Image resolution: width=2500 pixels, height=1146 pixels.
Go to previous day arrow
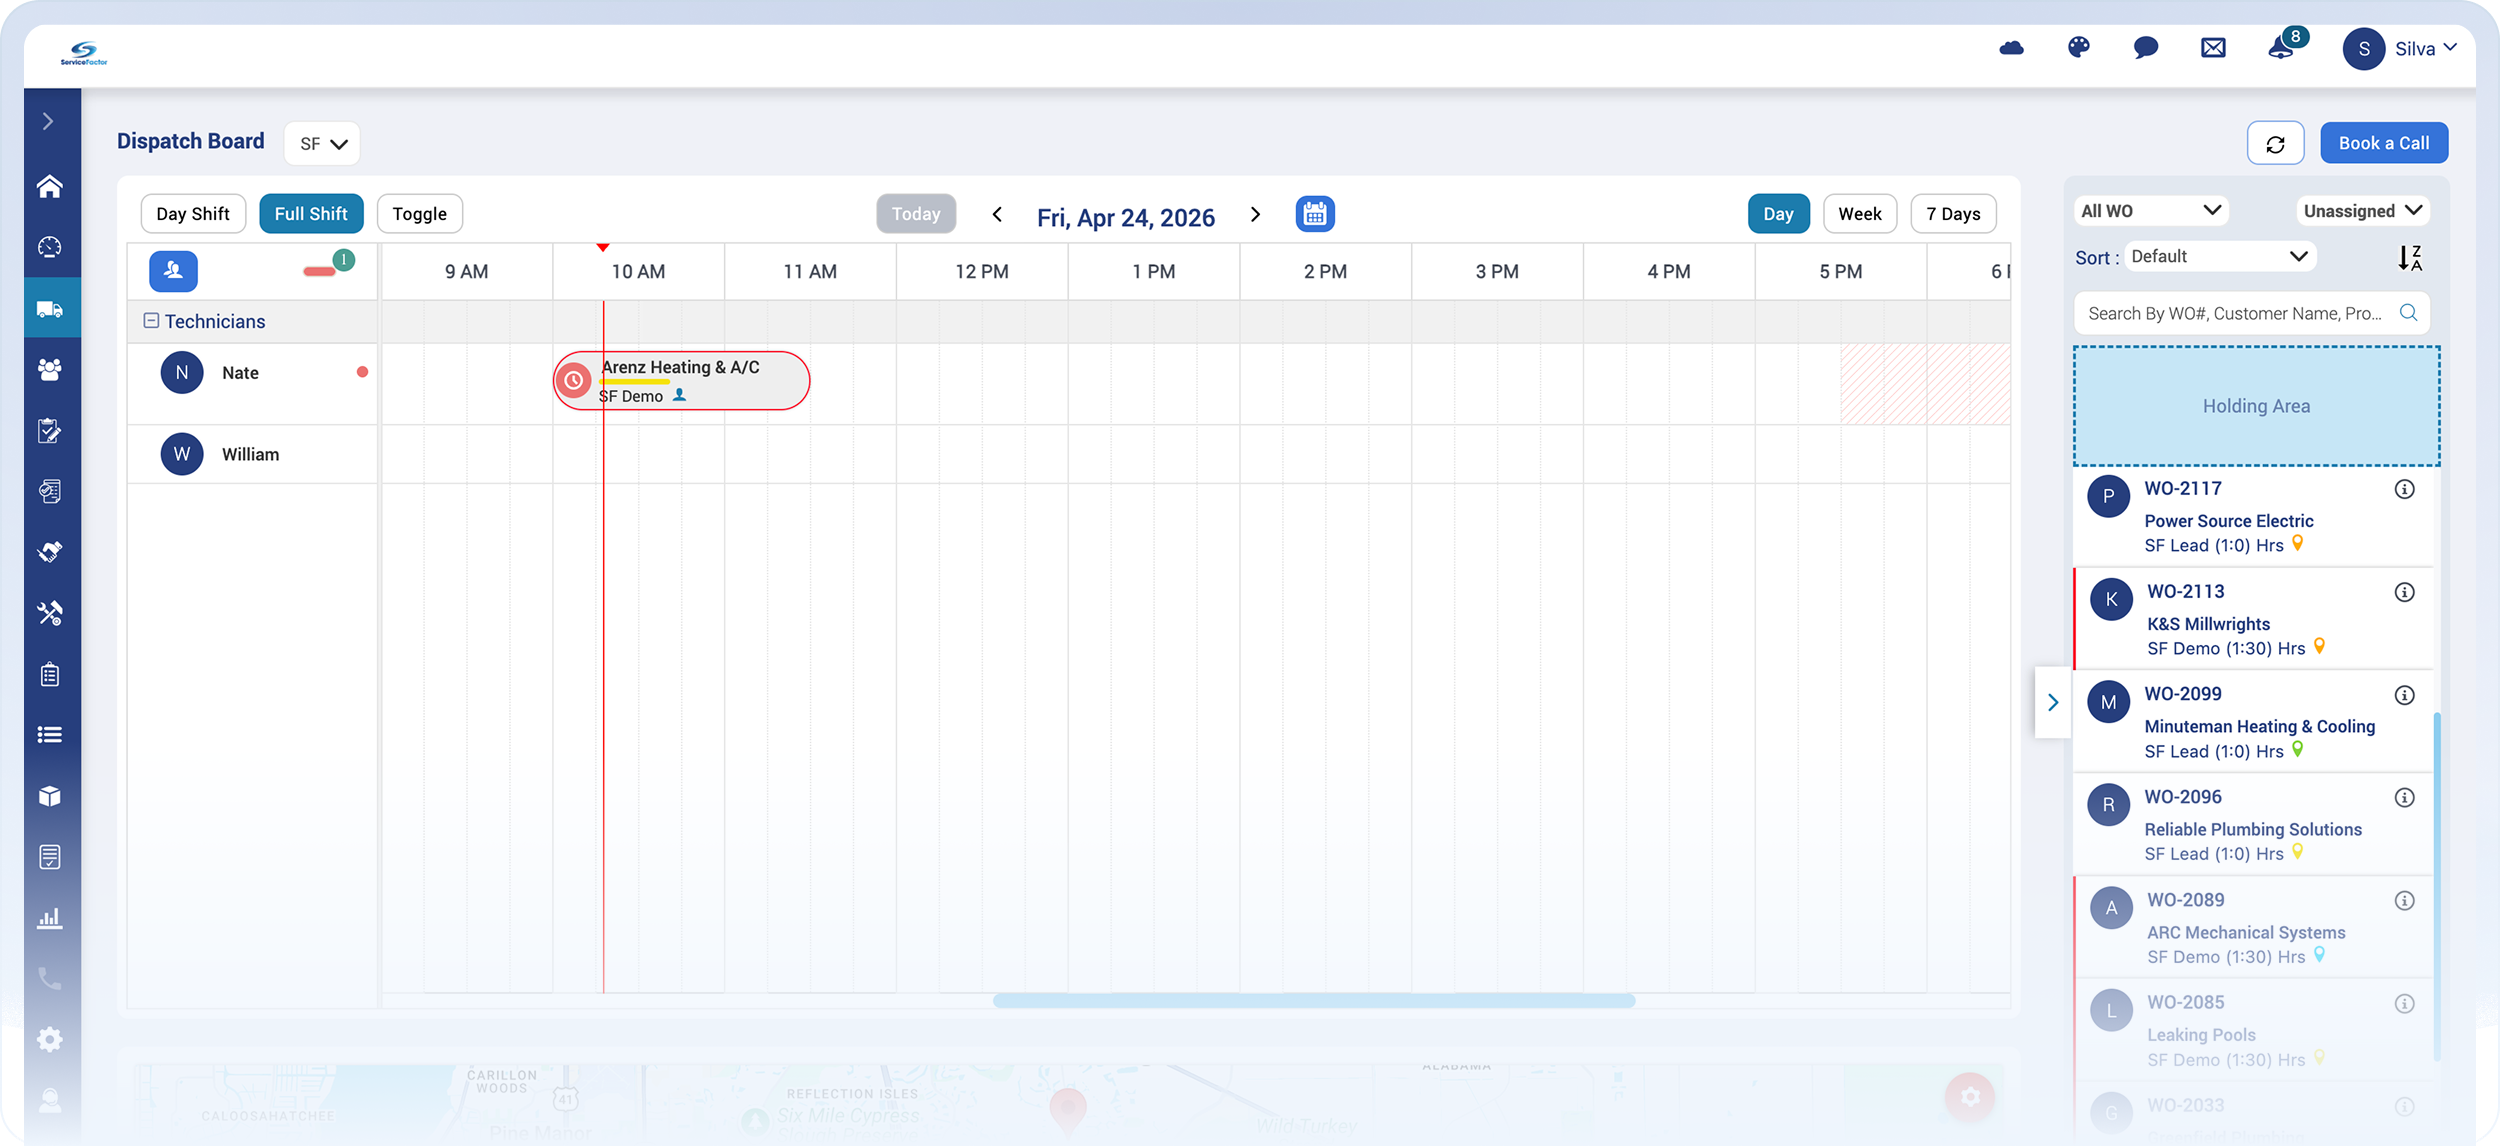(997, 215)
